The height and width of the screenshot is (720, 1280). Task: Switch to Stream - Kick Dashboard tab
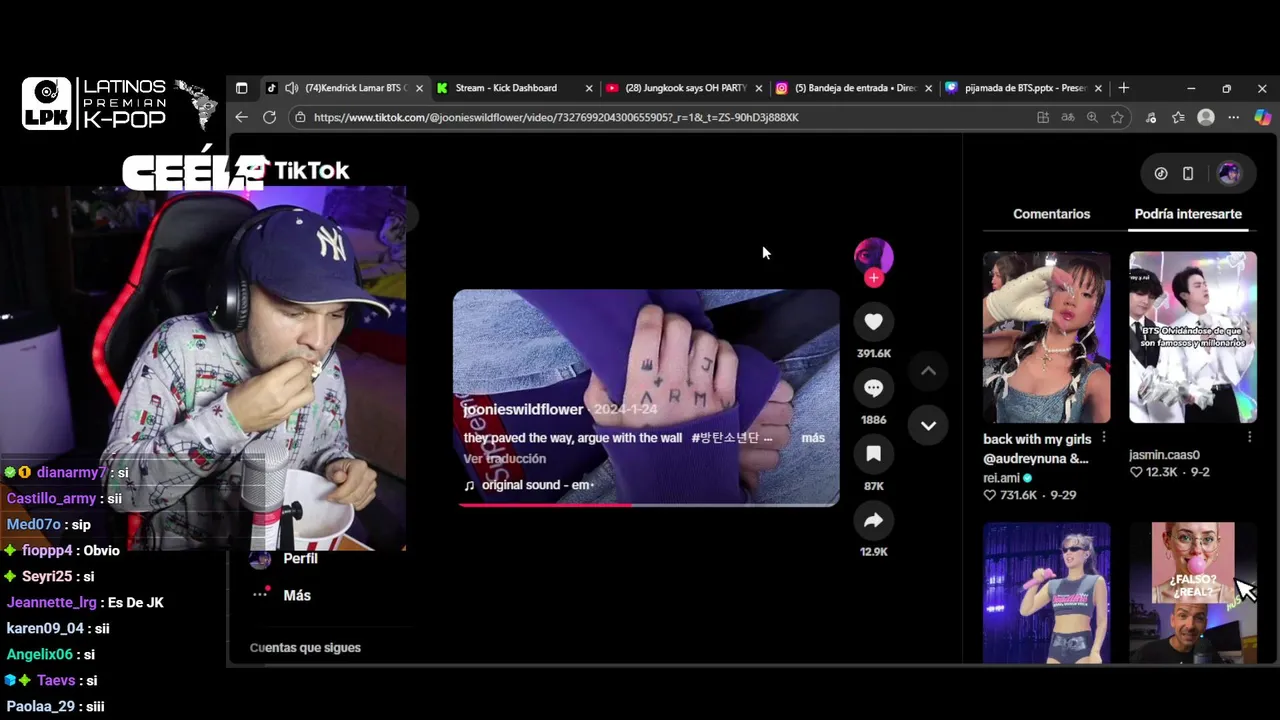pos(515,88)
